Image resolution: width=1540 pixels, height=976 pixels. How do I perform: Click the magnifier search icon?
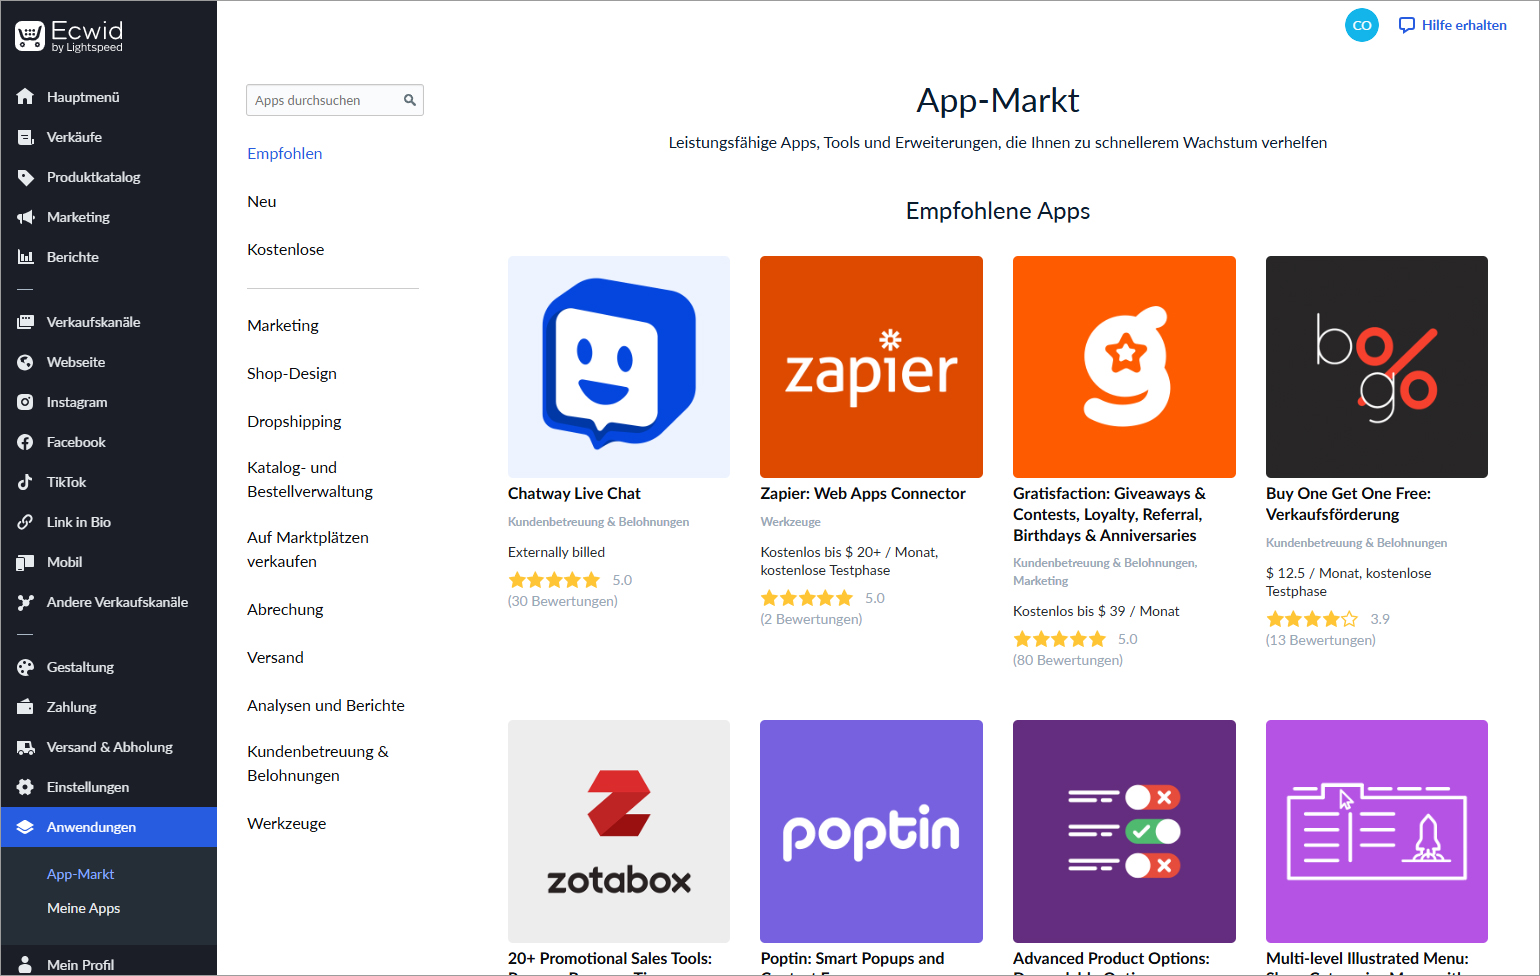coord(410,100)
